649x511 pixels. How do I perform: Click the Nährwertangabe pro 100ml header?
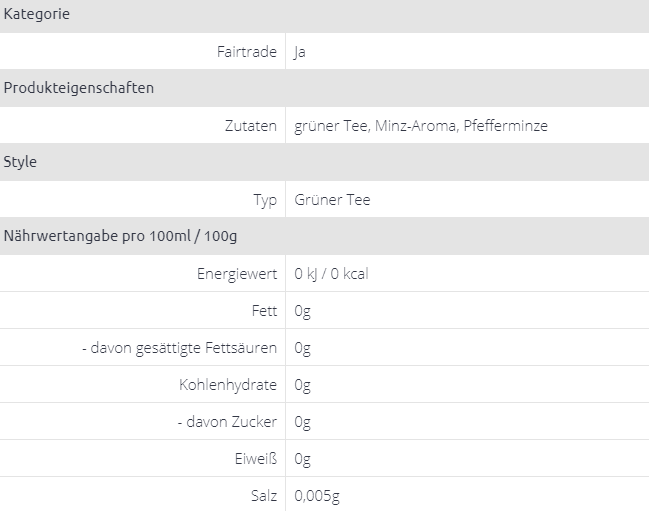point(120,236)
